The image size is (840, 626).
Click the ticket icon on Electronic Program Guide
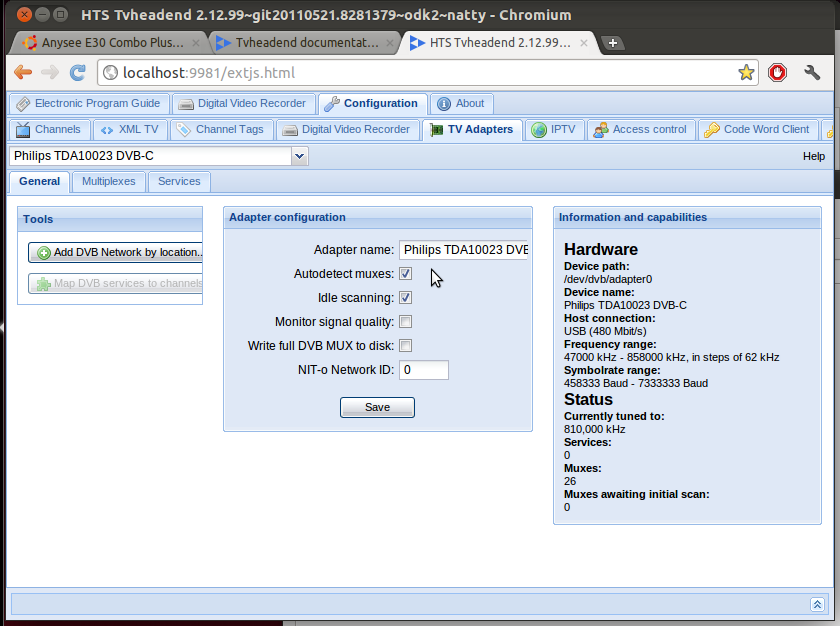click(x=23, y=104)
